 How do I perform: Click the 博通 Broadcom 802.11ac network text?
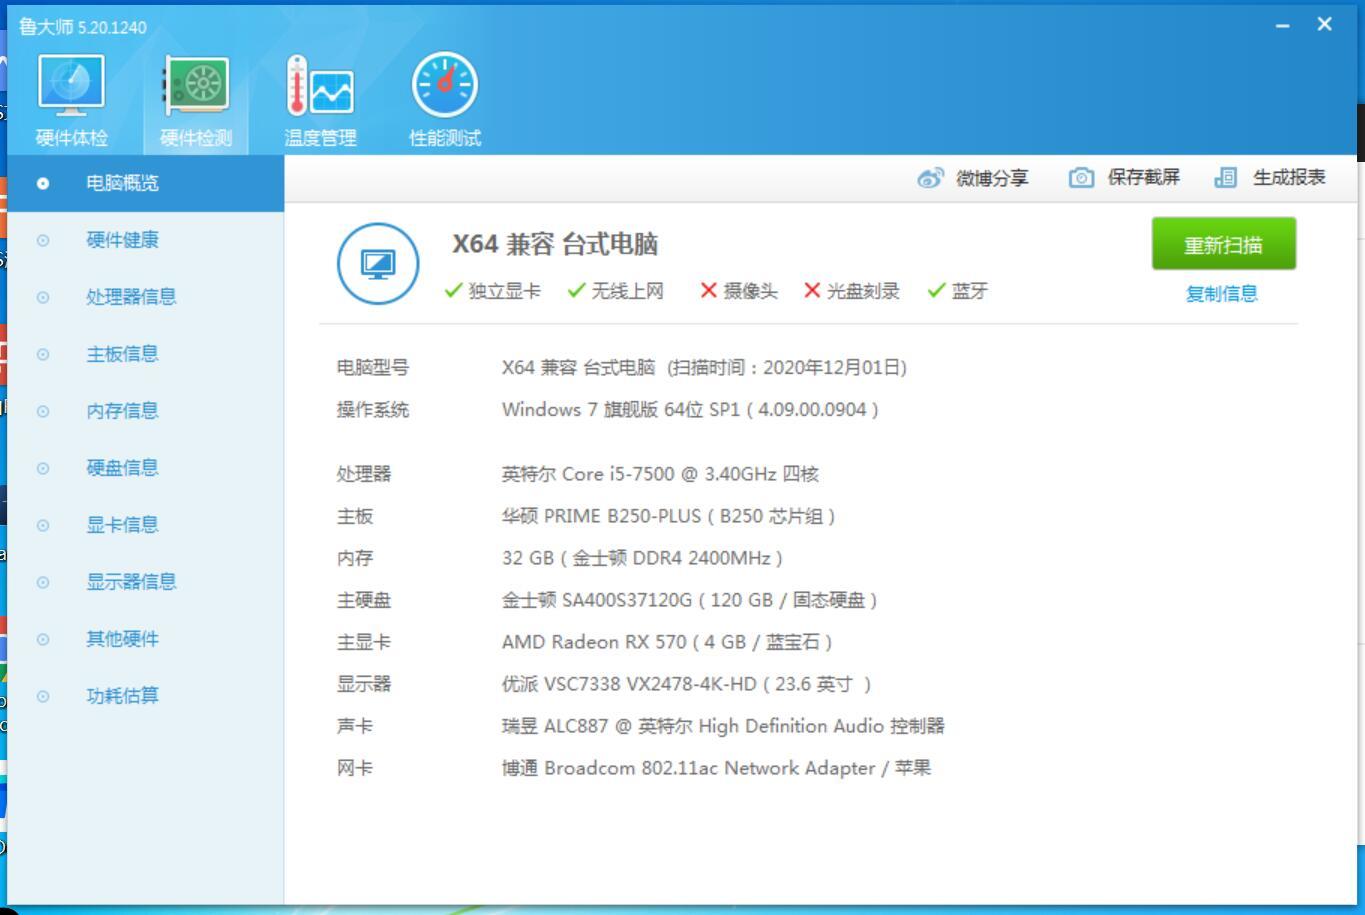coord(716,768)
